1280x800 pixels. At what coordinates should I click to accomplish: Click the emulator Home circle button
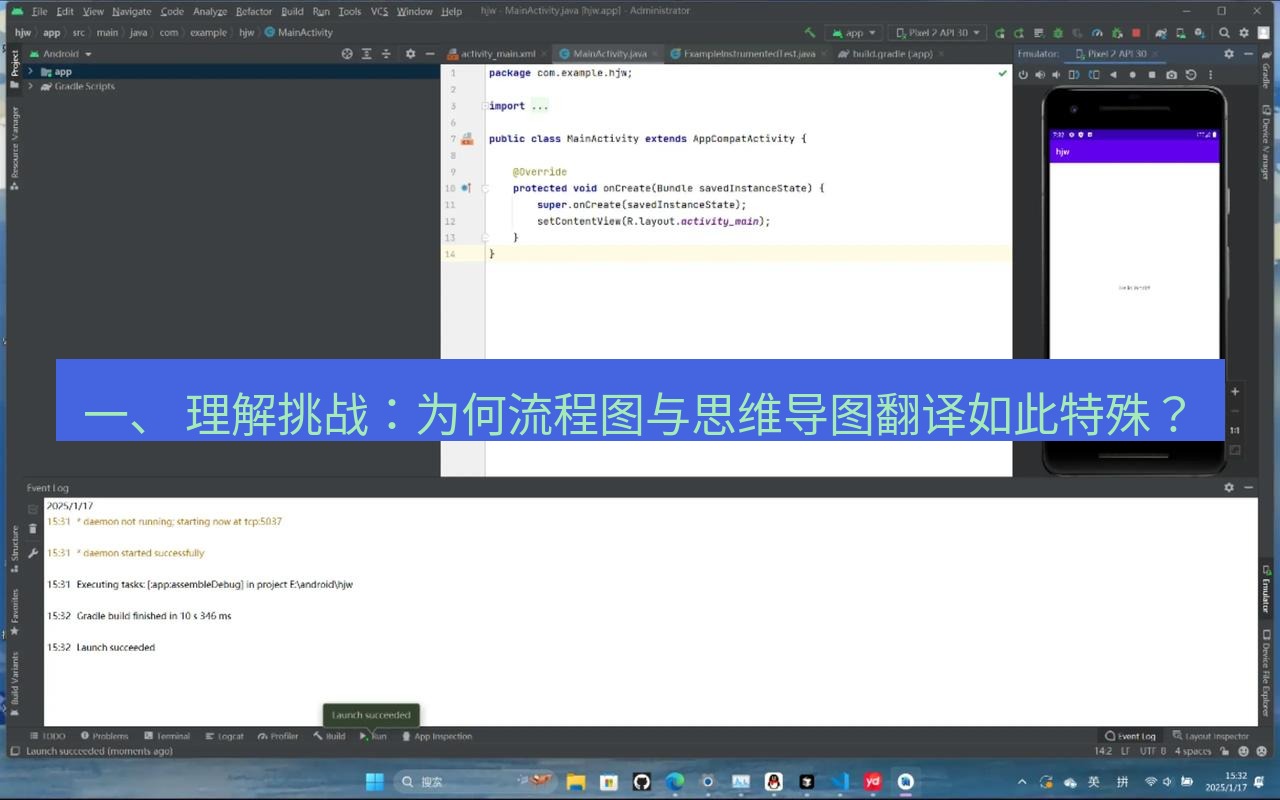pos(1132,75)
